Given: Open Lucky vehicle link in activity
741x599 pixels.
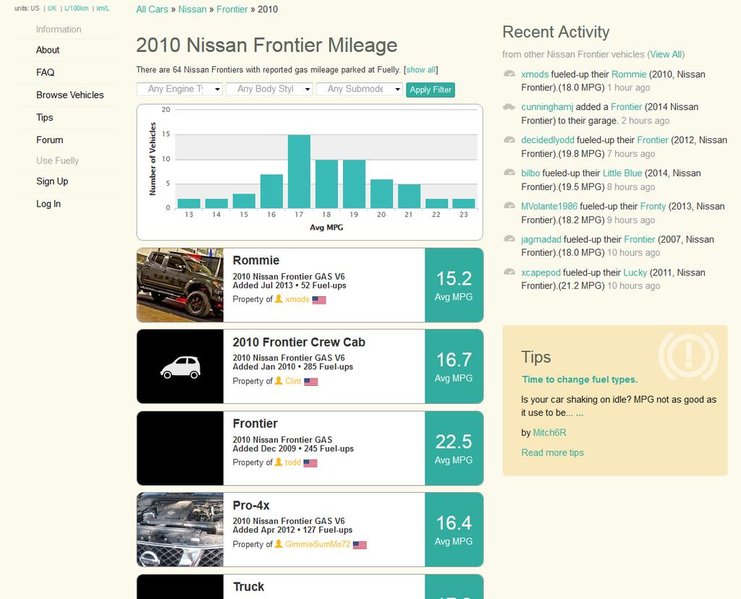Looking at the screenshot, I should [x=635, y=273].
